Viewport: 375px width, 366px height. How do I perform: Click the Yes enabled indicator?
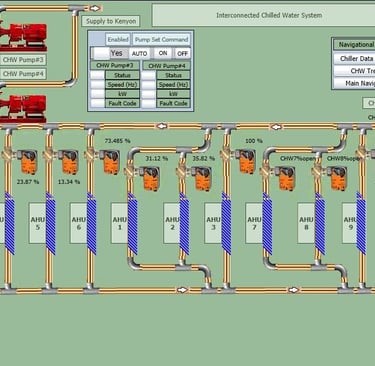(117, 53)
